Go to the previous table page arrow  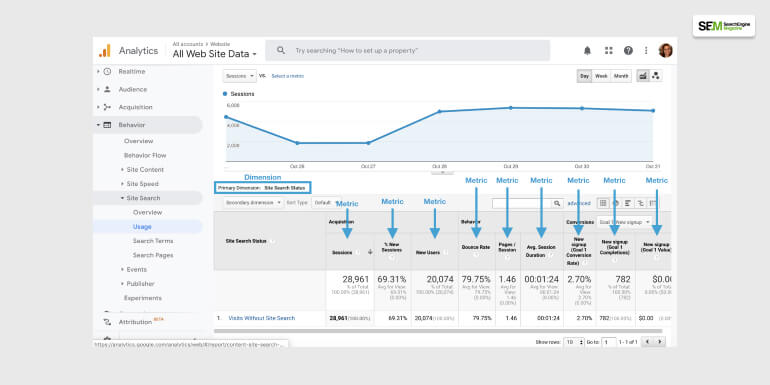click(648, 341)
